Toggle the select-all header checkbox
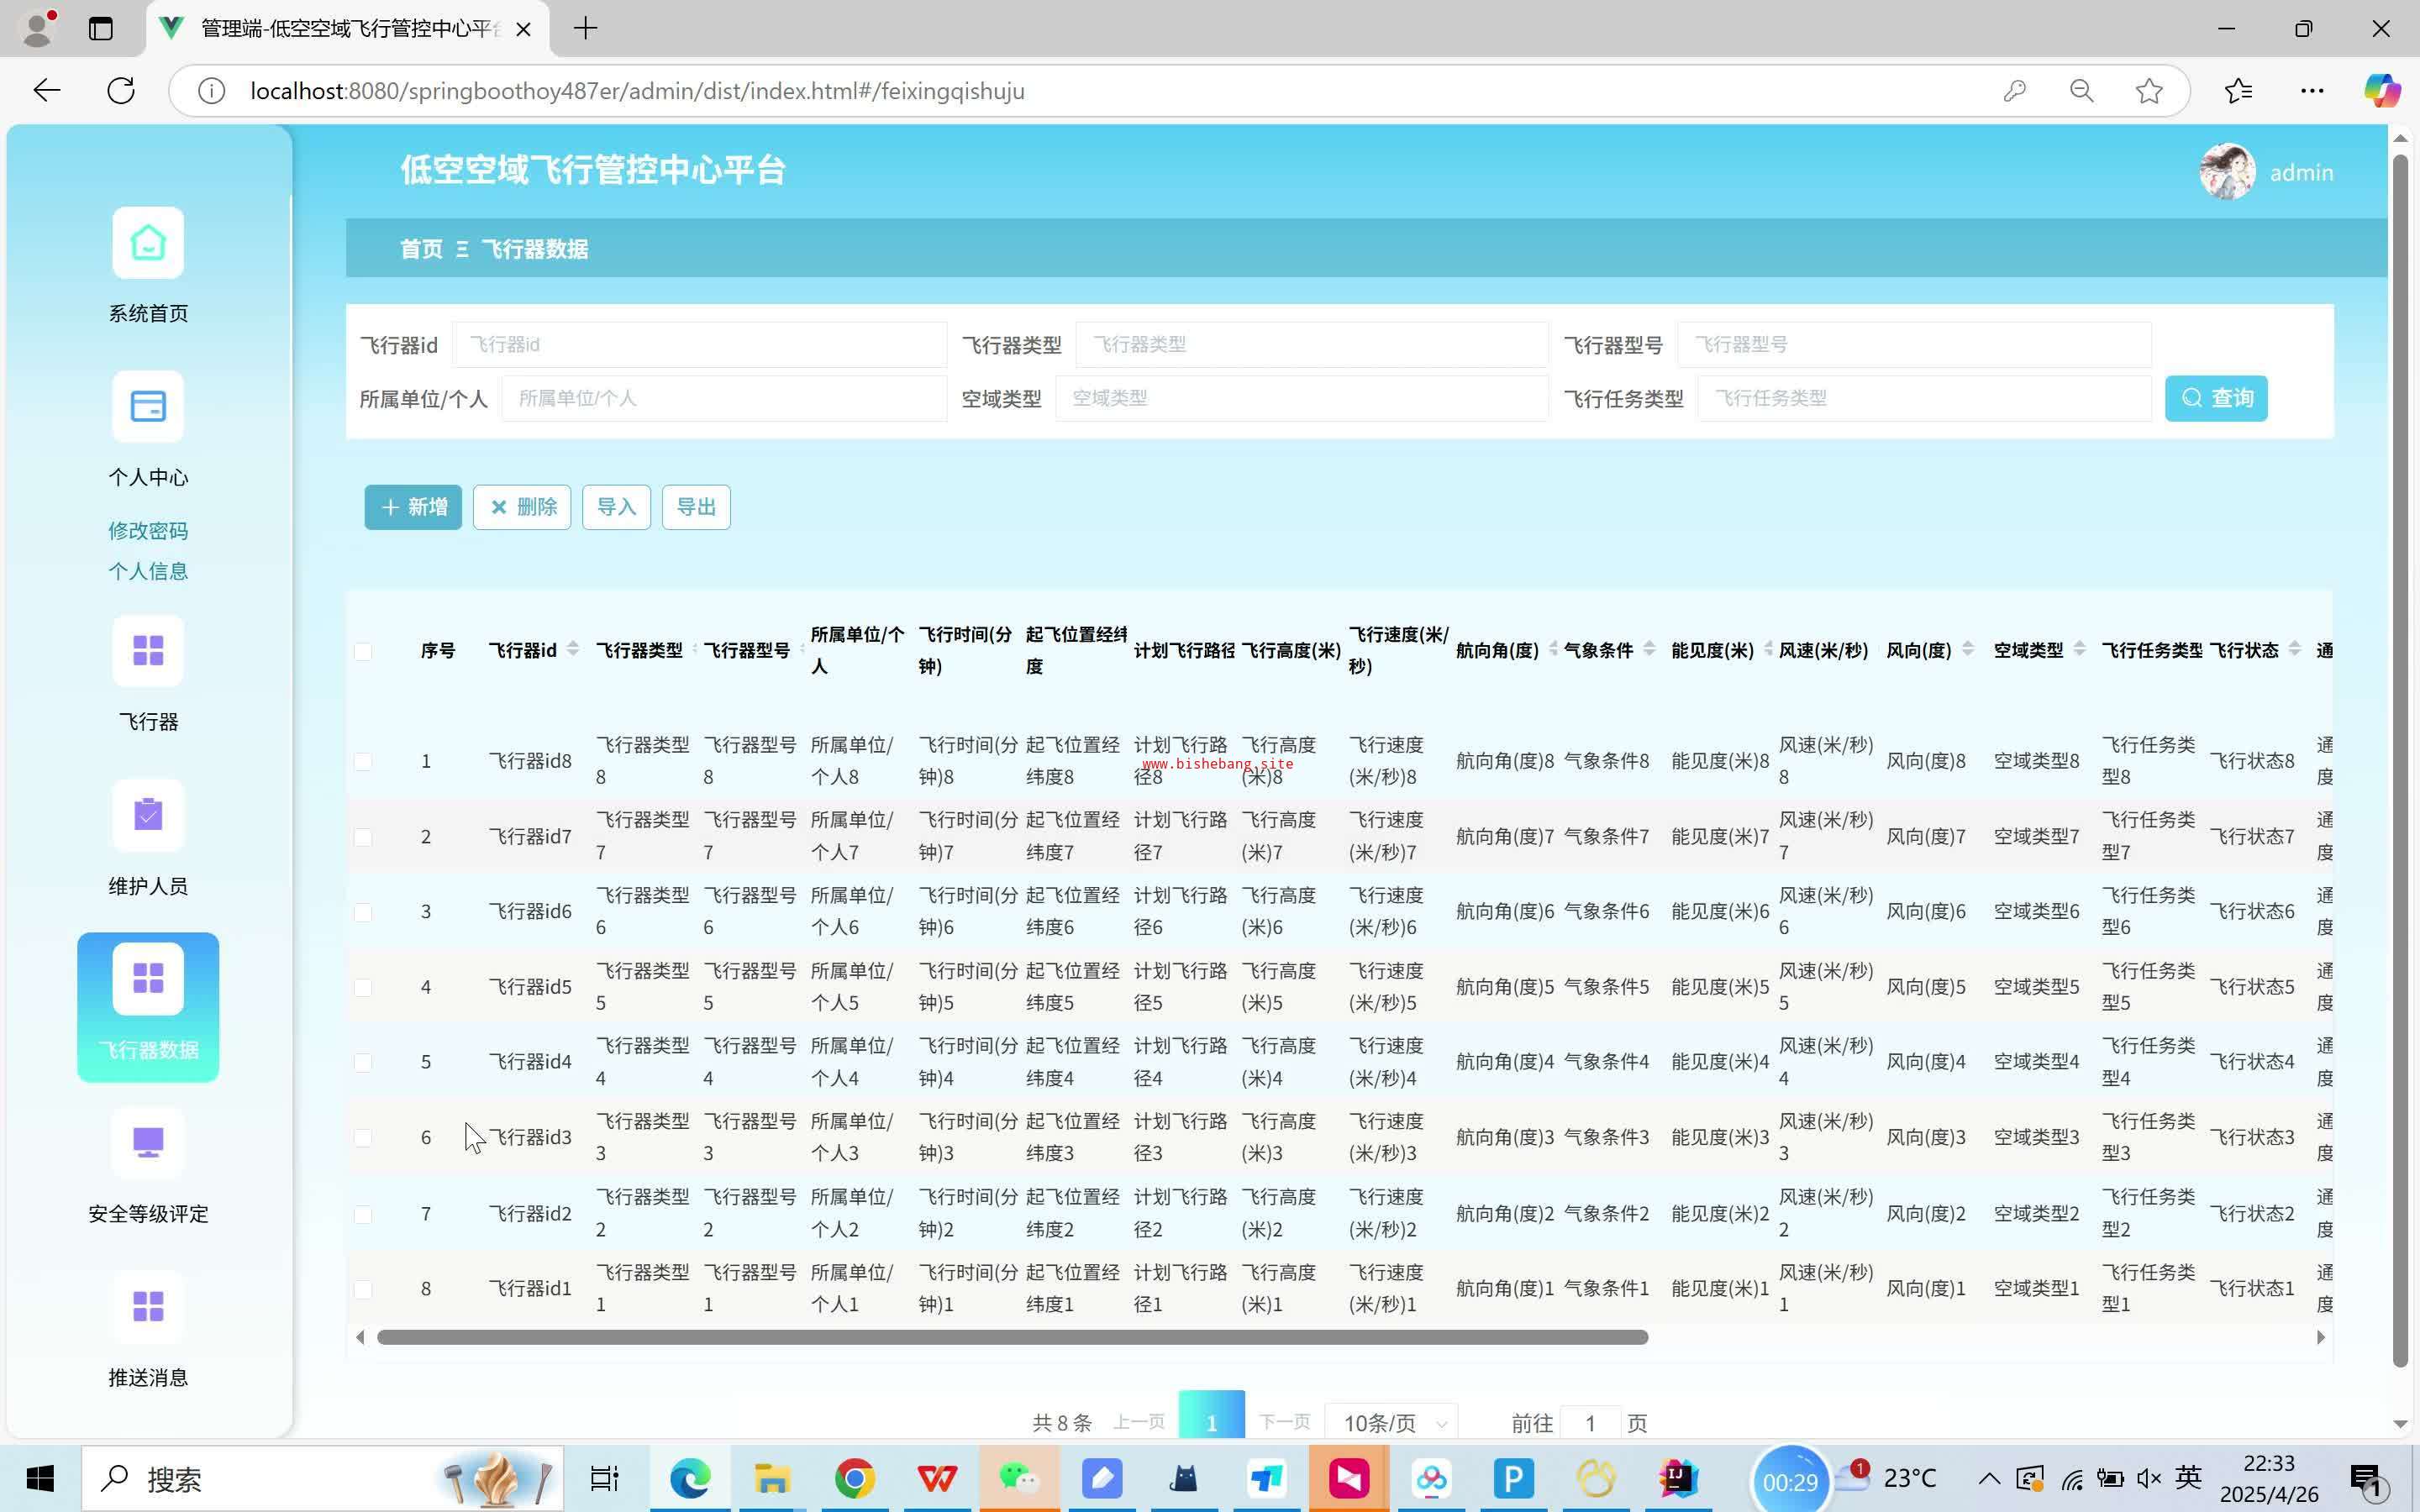The height and width of the screenshot is (1512, 2420). 363,651
